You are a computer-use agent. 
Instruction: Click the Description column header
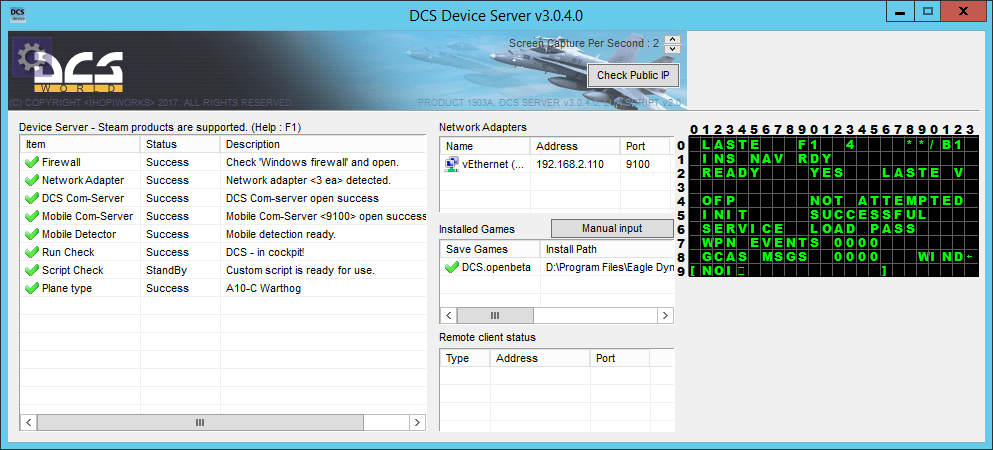[x=323, y=144]
